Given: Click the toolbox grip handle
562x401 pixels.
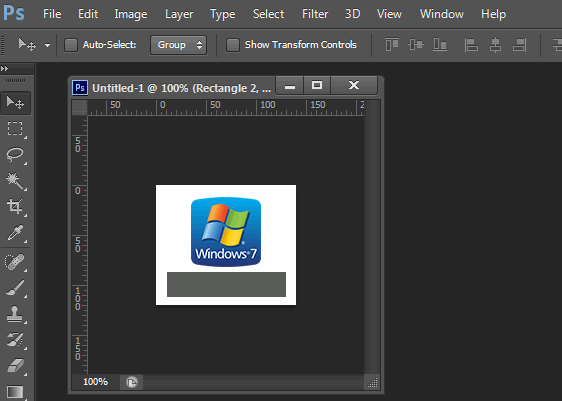Looking at the screenshot, I should click(x=15, y=80).
